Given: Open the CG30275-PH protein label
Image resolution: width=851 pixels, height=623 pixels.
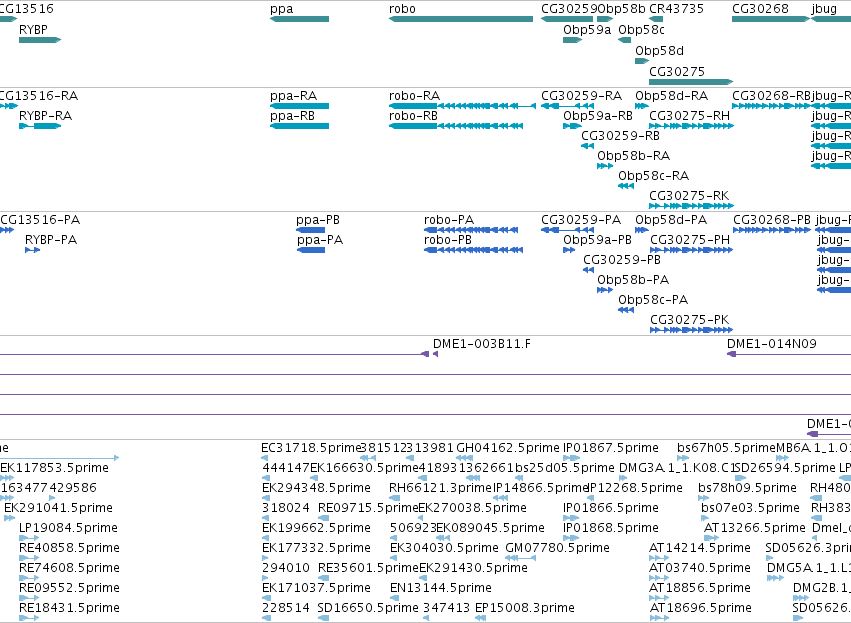Looking at the screenshot, I should [690, 240].
